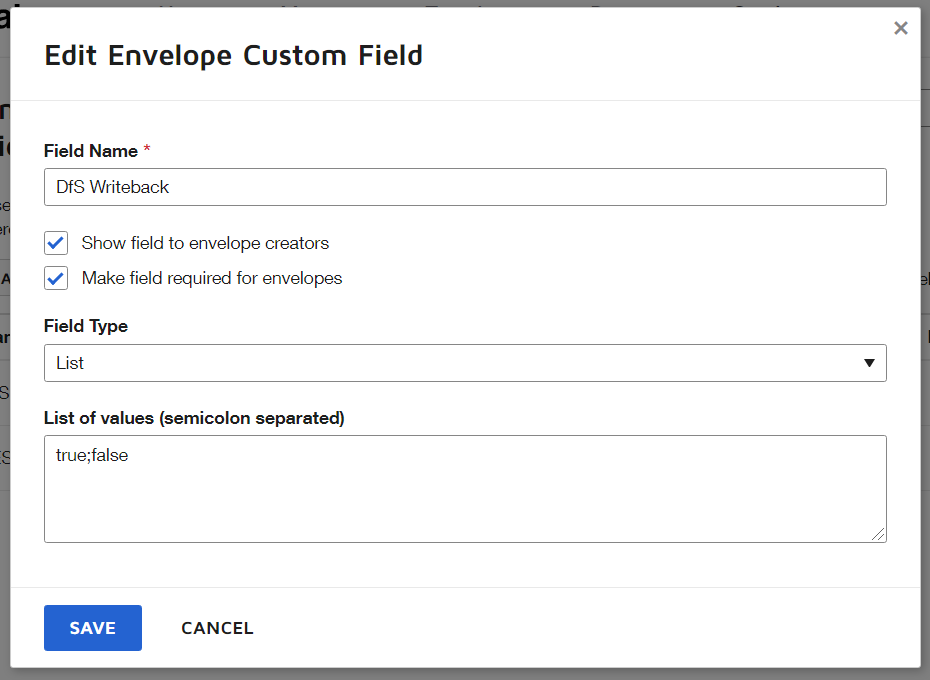Click the true;false values textarea
The height and width of the screenshot is (680, 930).
pos(465,488)
